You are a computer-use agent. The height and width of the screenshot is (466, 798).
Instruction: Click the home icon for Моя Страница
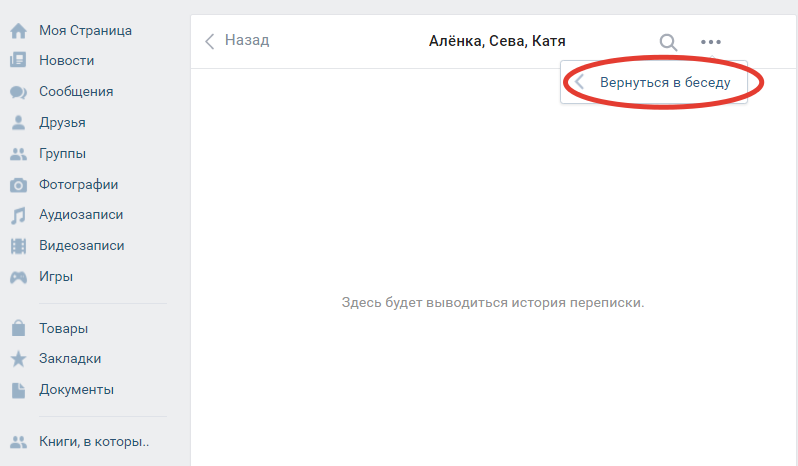[18, 30]
